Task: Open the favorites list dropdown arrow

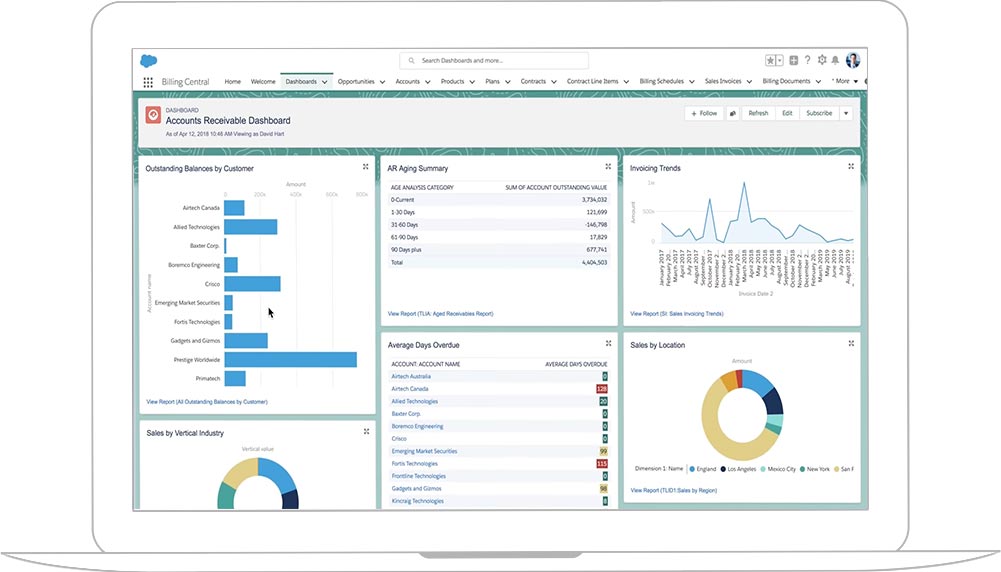Action: pyautogui.click(x=779, y=61)
